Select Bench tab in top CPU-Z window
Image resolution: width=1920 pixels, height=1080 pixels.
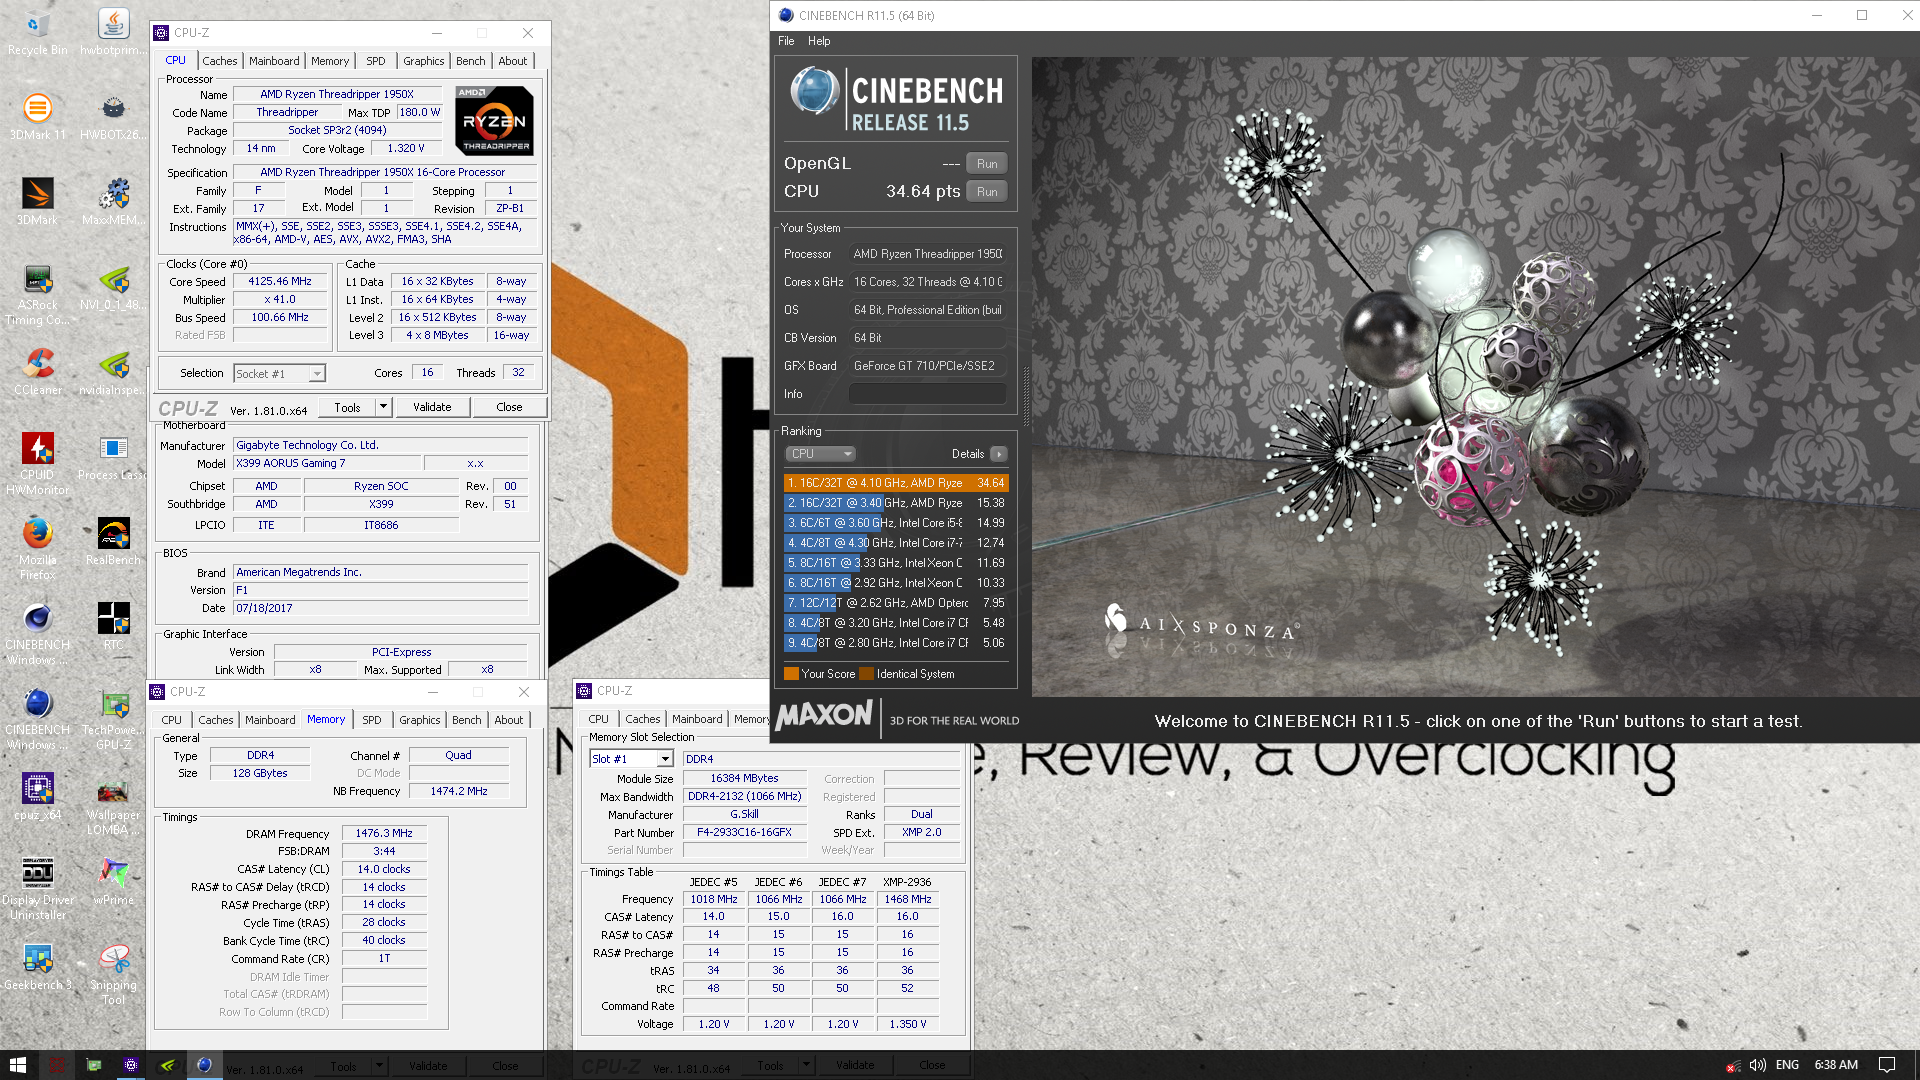[470, 61]
